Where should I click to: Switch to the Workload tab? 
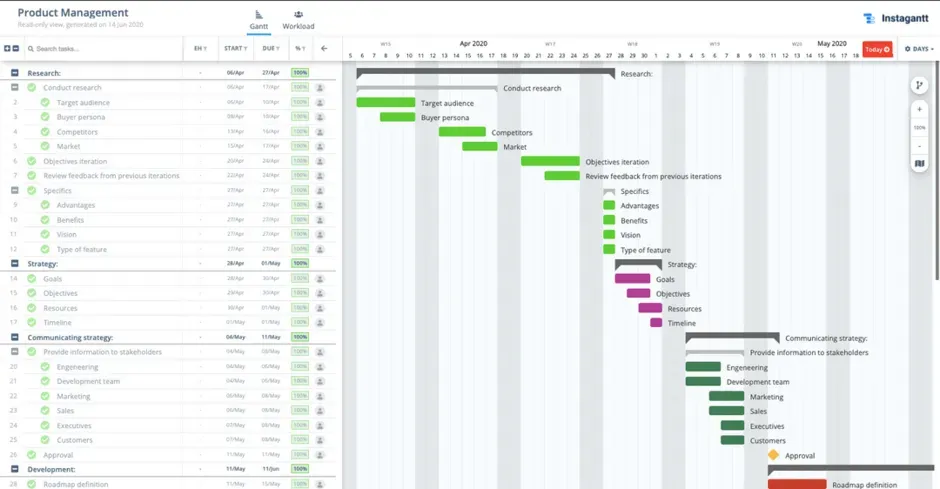[x=299, y=20]
